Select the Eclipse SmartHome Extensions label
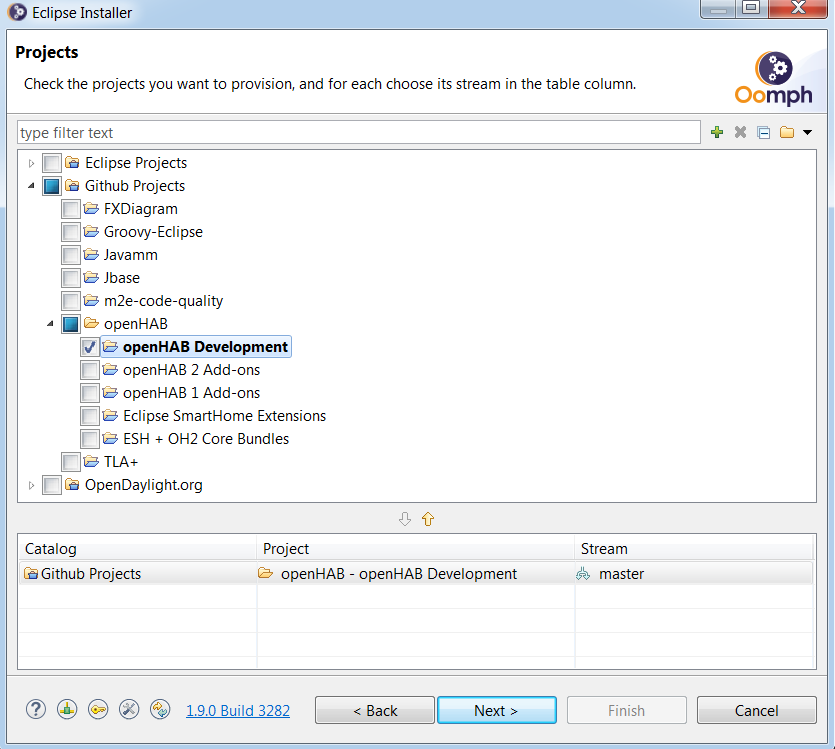835x749 pixels. (x=224, y=415)
